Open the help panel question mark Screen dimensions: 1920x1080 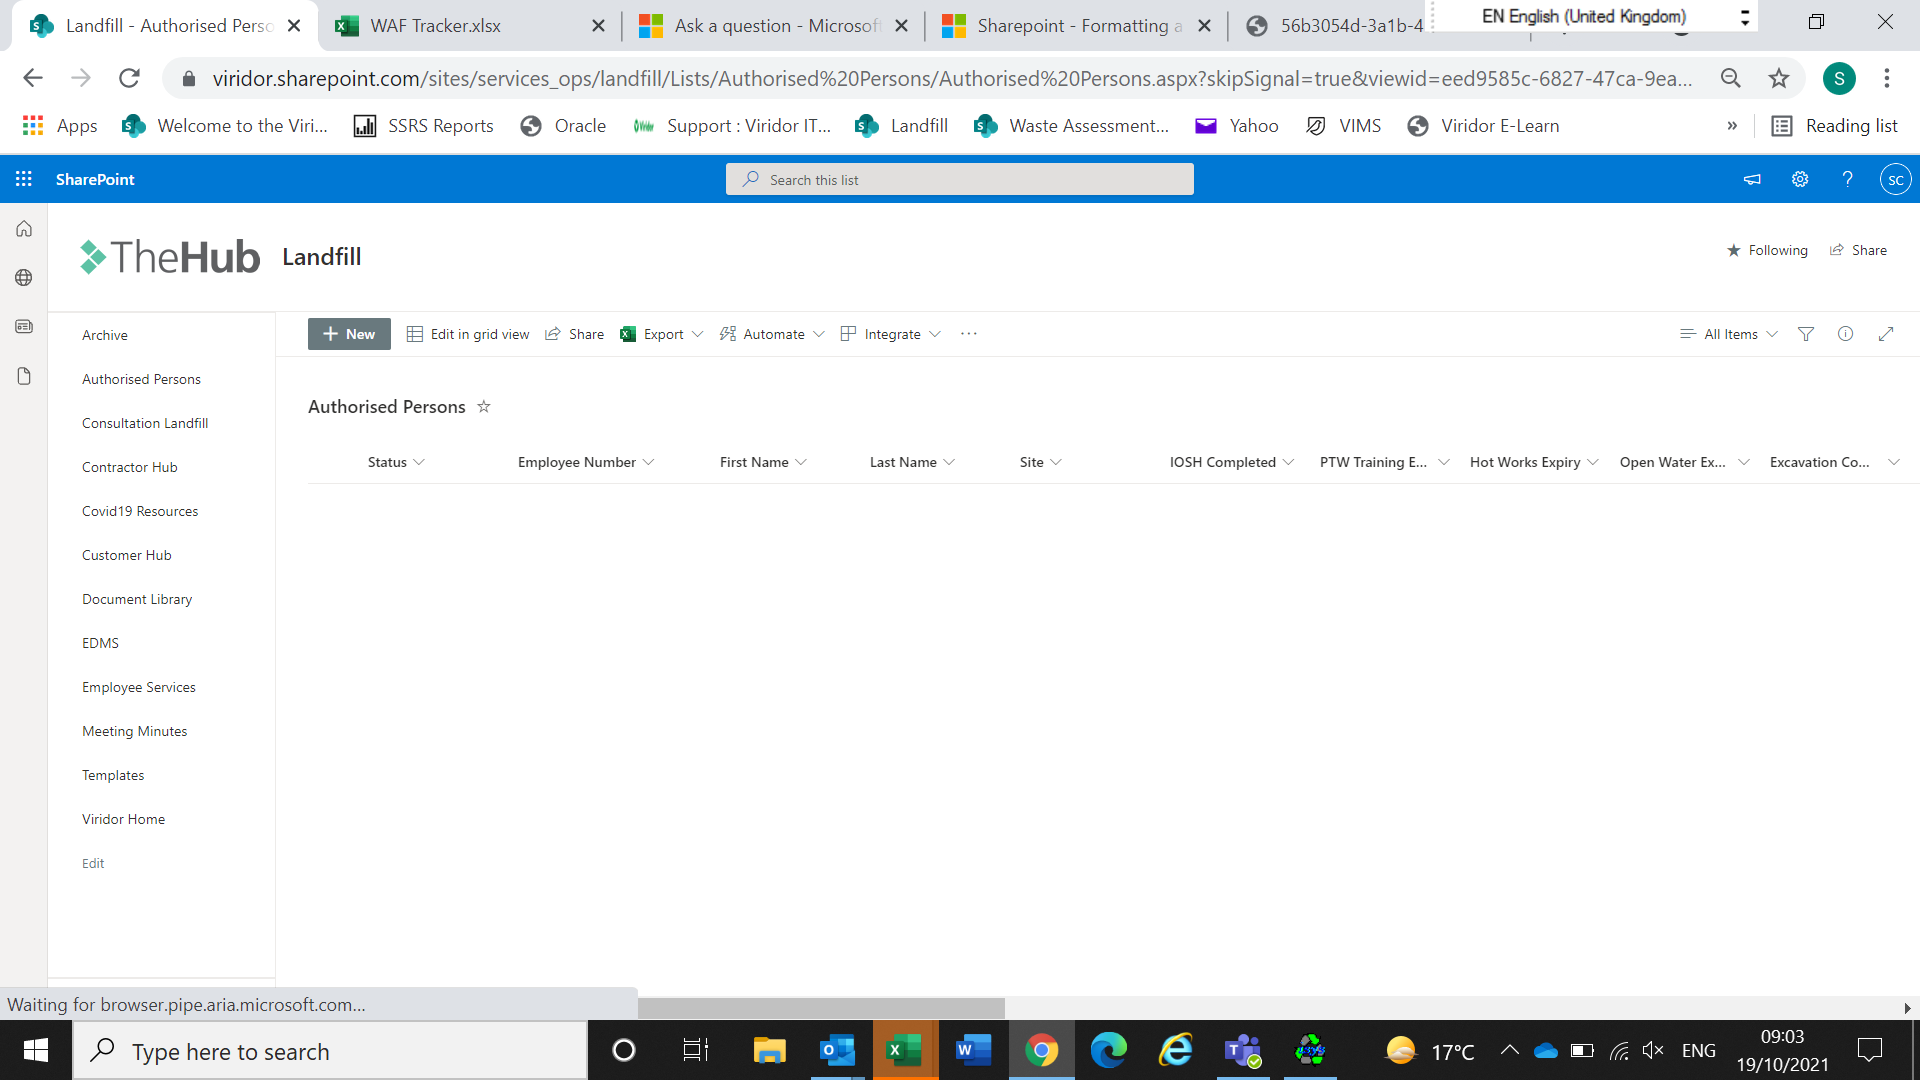point(1847,179)
